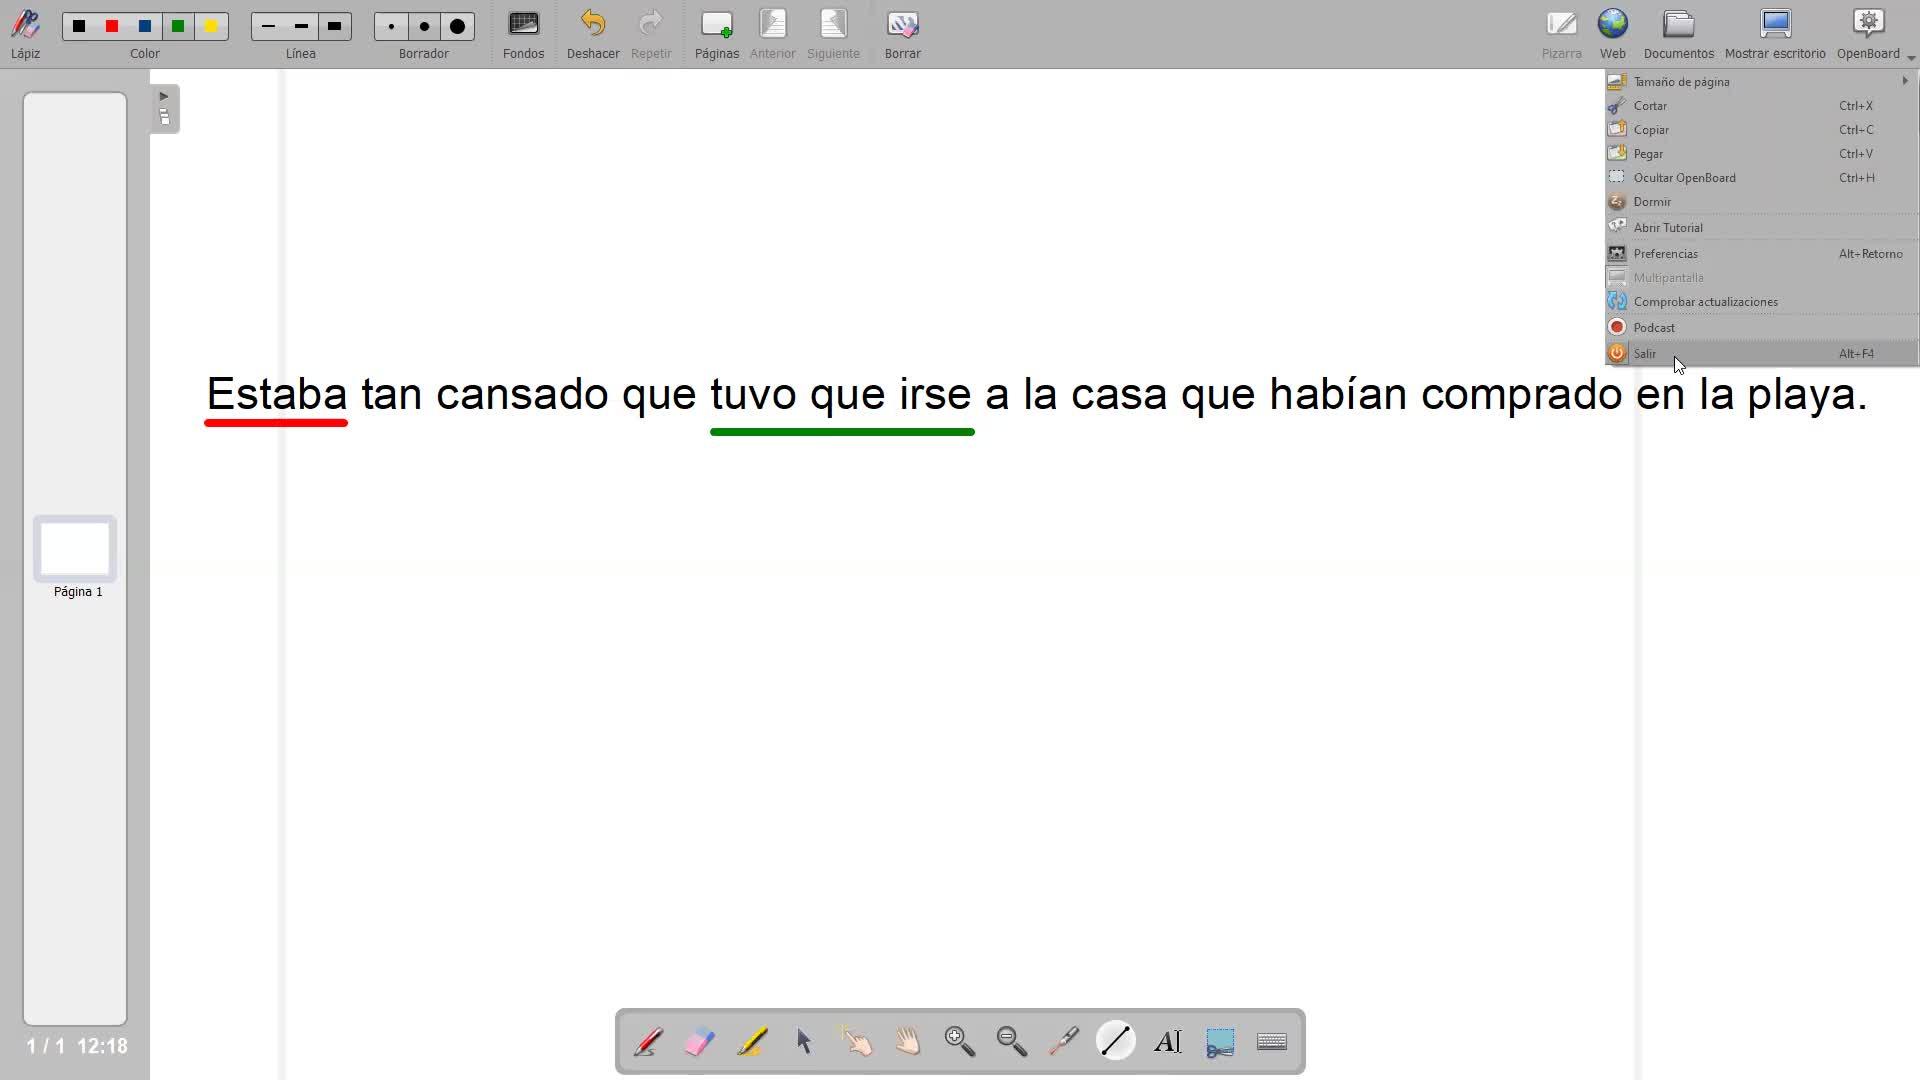Select the Página 1 thumbnail
This screenshot has width=1920, height=1080.
[75, 549]
